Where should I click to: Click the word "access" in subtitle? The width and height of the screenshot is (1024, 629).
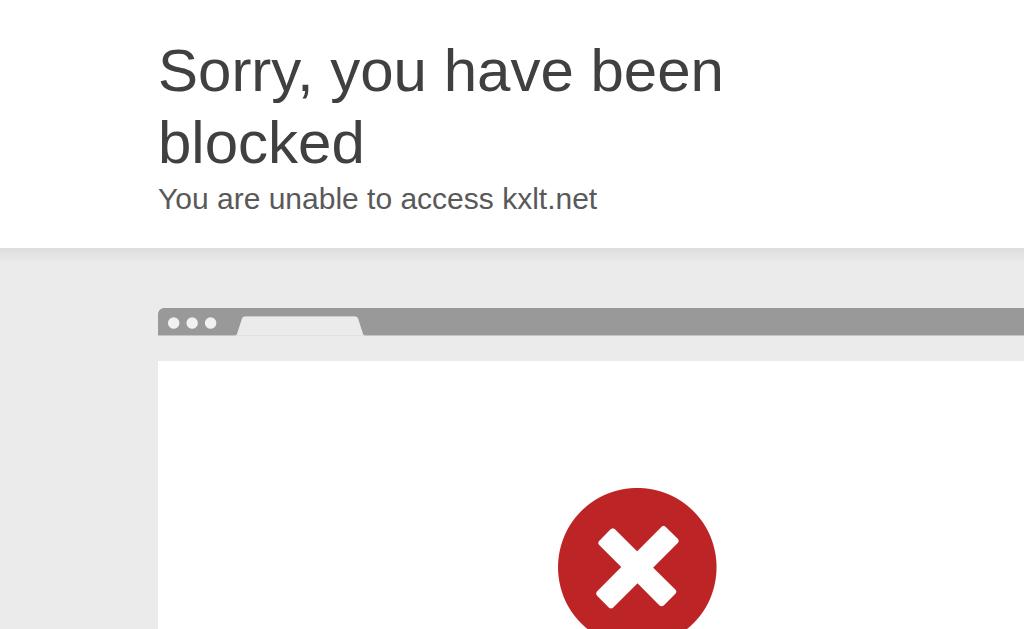(x=447, y=200)
